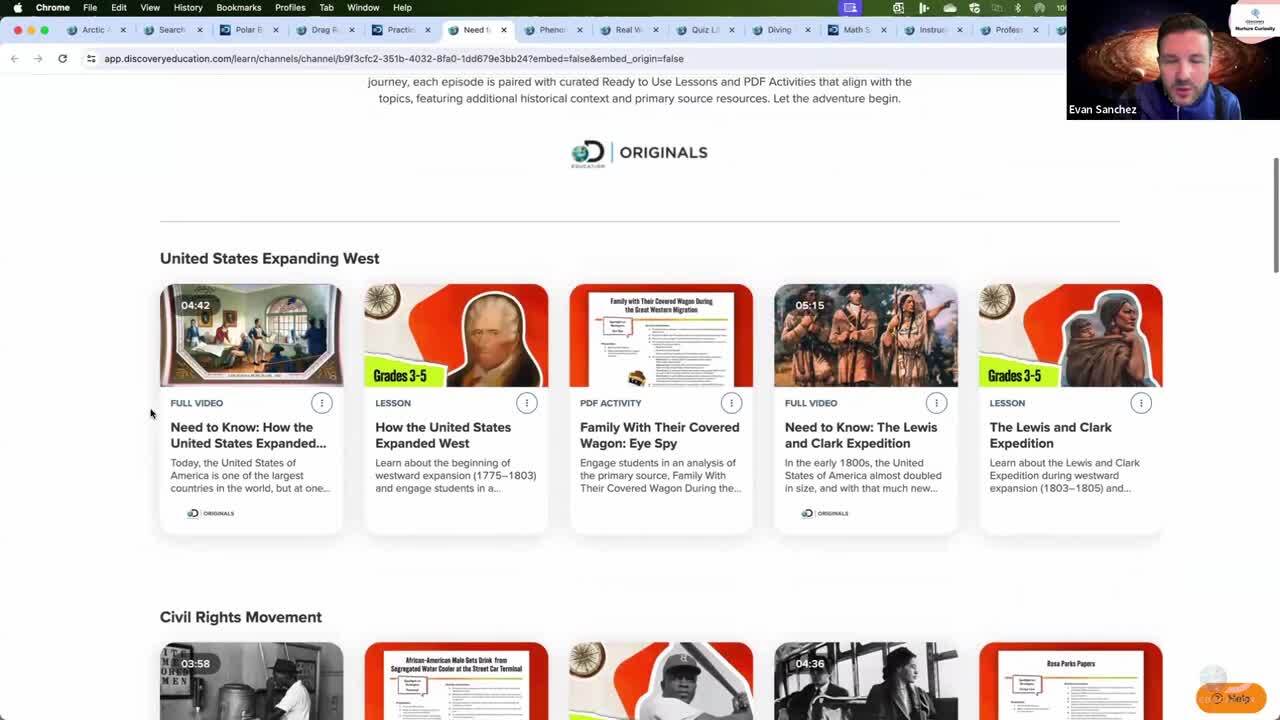The image size is (1280, 720).
Task: Click the page vertical scrollbar
Action: (x=1274, y=215)
